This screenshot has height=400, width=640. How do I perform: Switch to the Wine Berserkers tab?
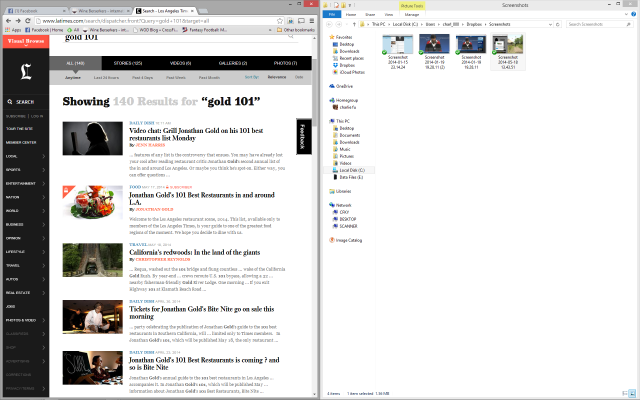[100, 11]
